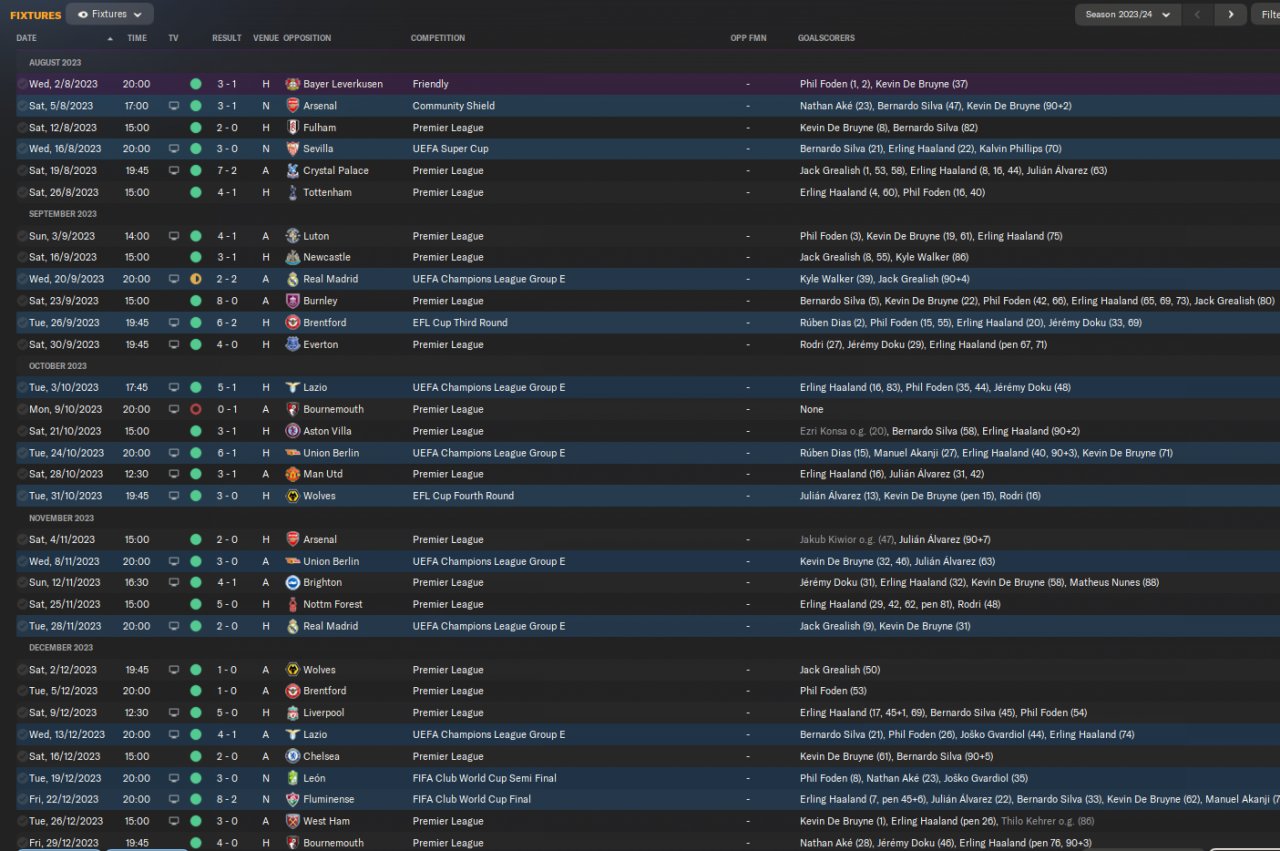Click the tick circle beside Fri, 22/12/2023
Viewport: 1280px width, 851px height.
pyautogui.click(x=22, y=800)
